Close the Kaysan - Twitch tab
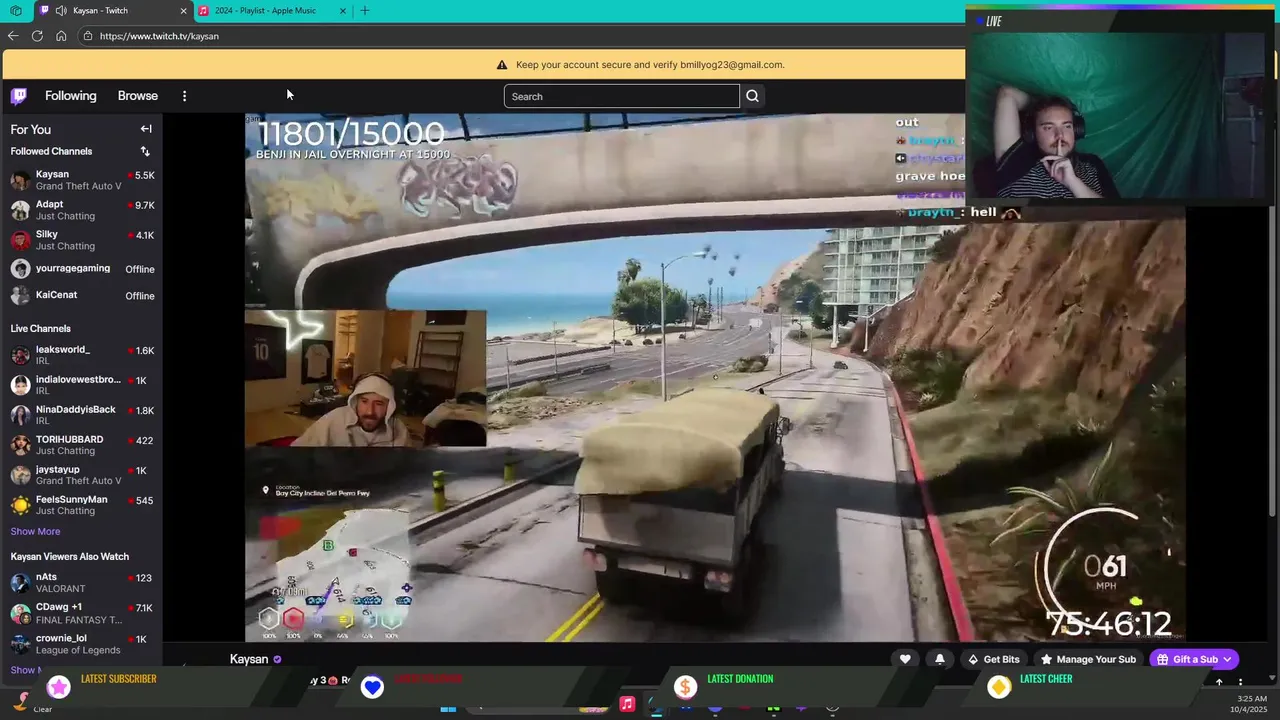Image resolution: width=1280 pixels, height=720 pixels. [183, 11]
